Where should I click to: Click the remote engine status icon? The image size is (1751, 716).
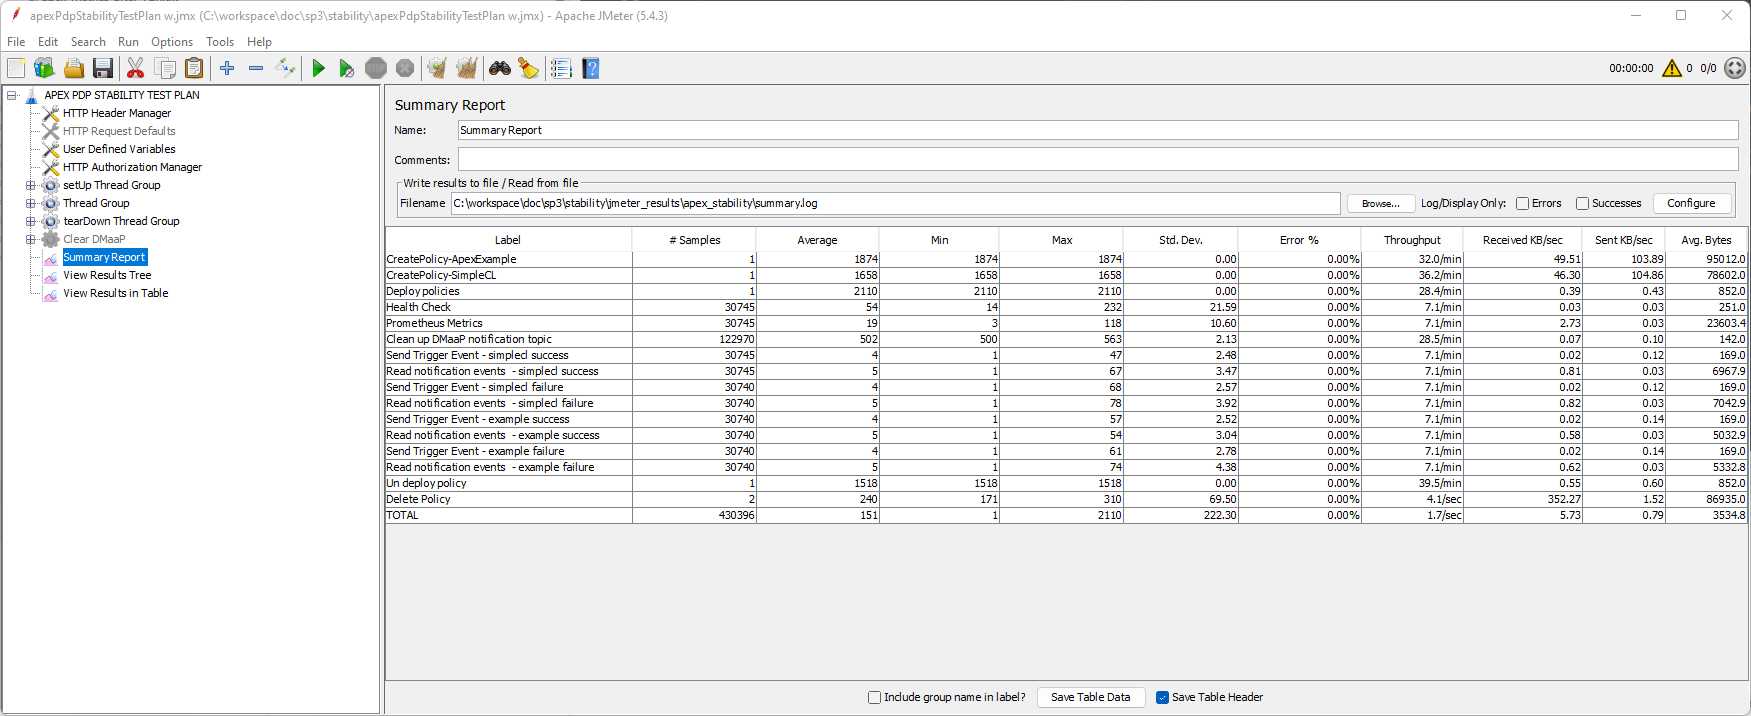[1735, 68]
